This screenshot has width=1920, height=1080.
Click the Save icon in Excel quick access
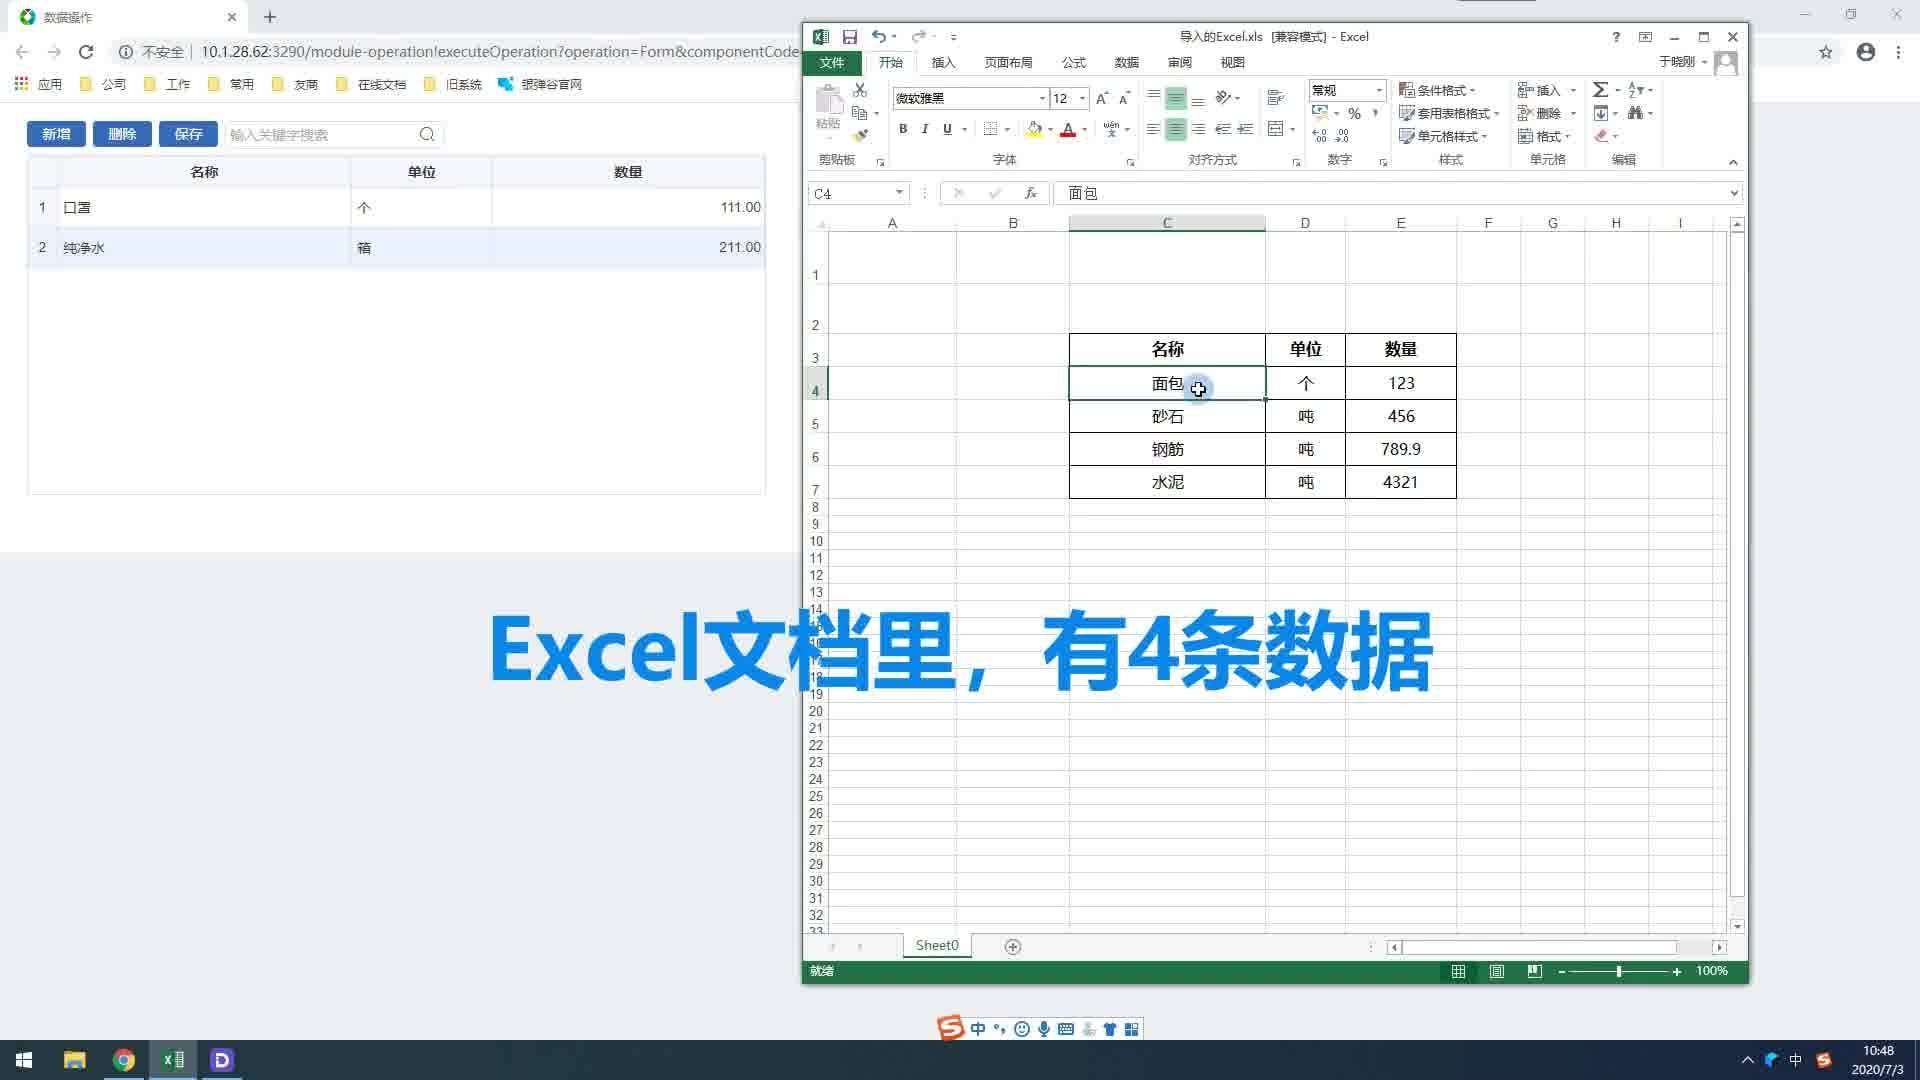pos(849,37)
